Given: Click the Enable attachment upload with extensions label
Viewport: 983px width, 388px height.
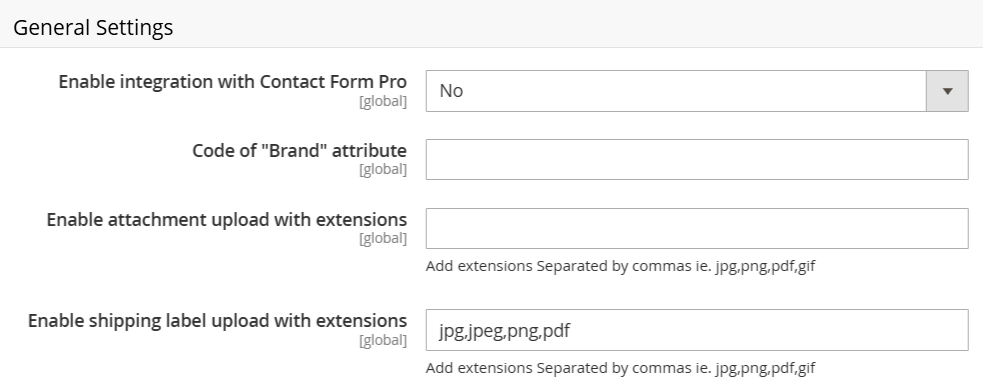Looking at the screenshot, I should point(226,219).
